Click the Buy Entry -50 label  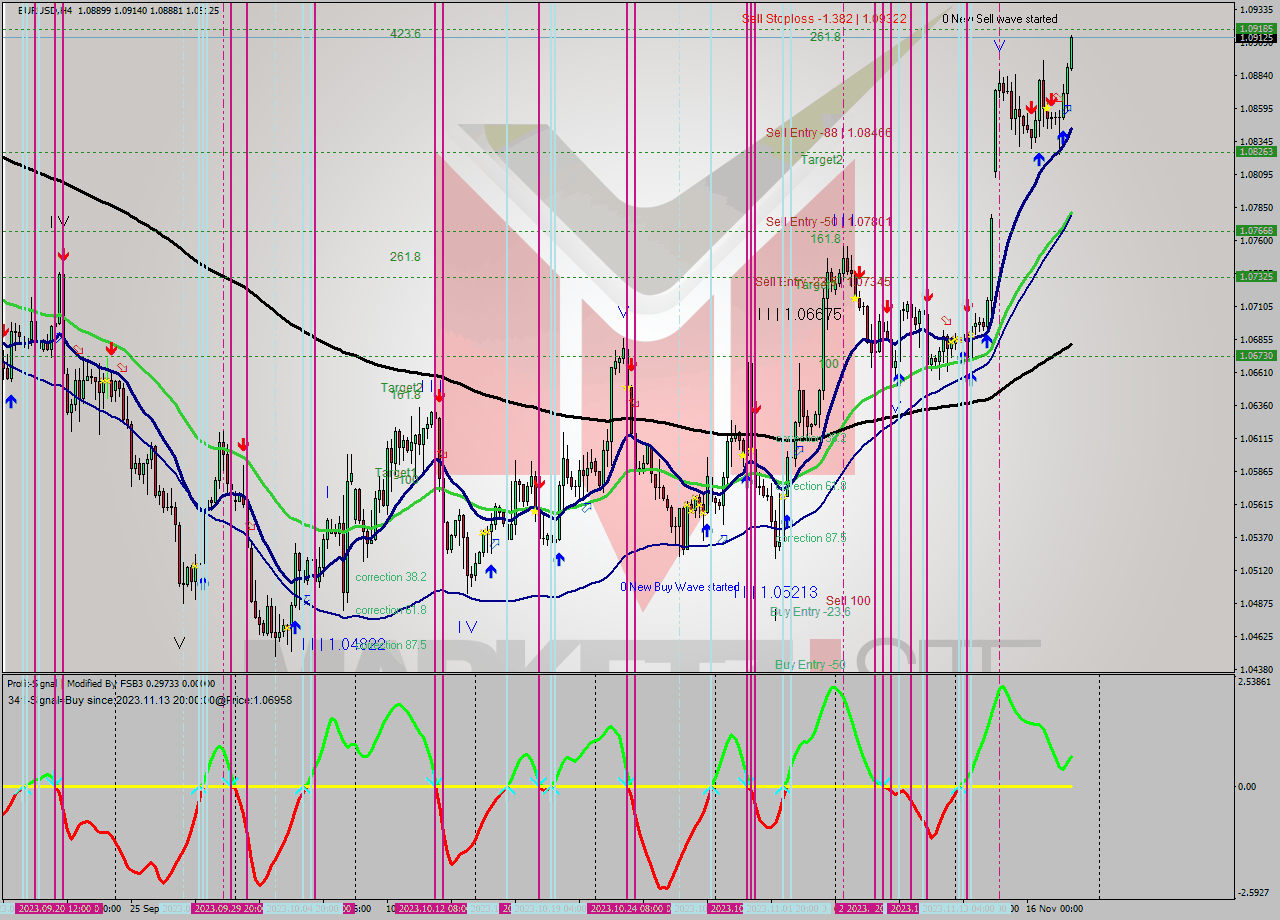point(810,664)
